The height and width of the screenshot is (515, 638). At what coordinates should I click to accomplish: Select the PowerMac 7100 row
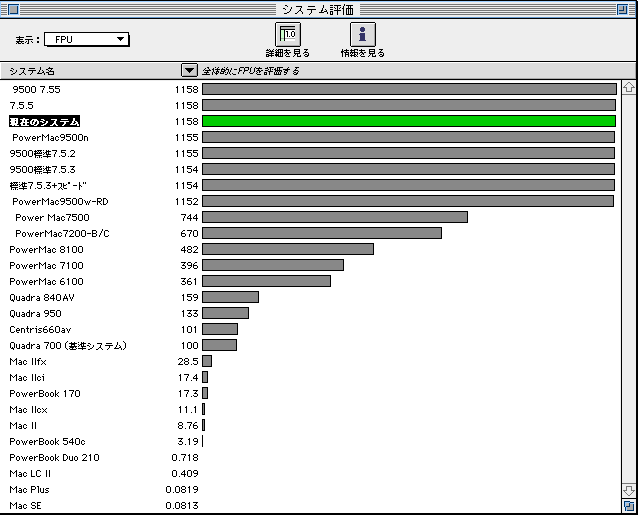point(309,265)
